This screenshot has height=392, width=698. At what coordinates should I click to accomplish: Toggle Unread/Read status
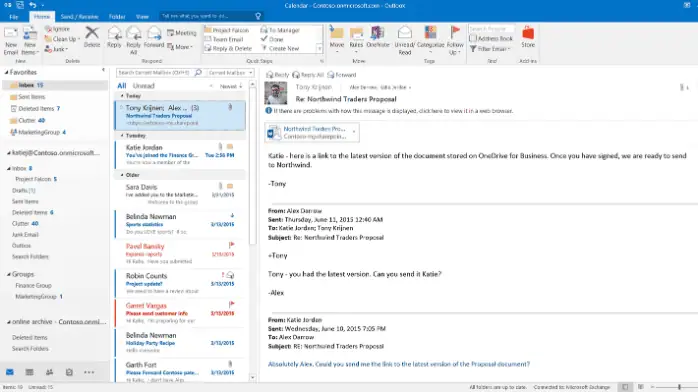point(404,40)
